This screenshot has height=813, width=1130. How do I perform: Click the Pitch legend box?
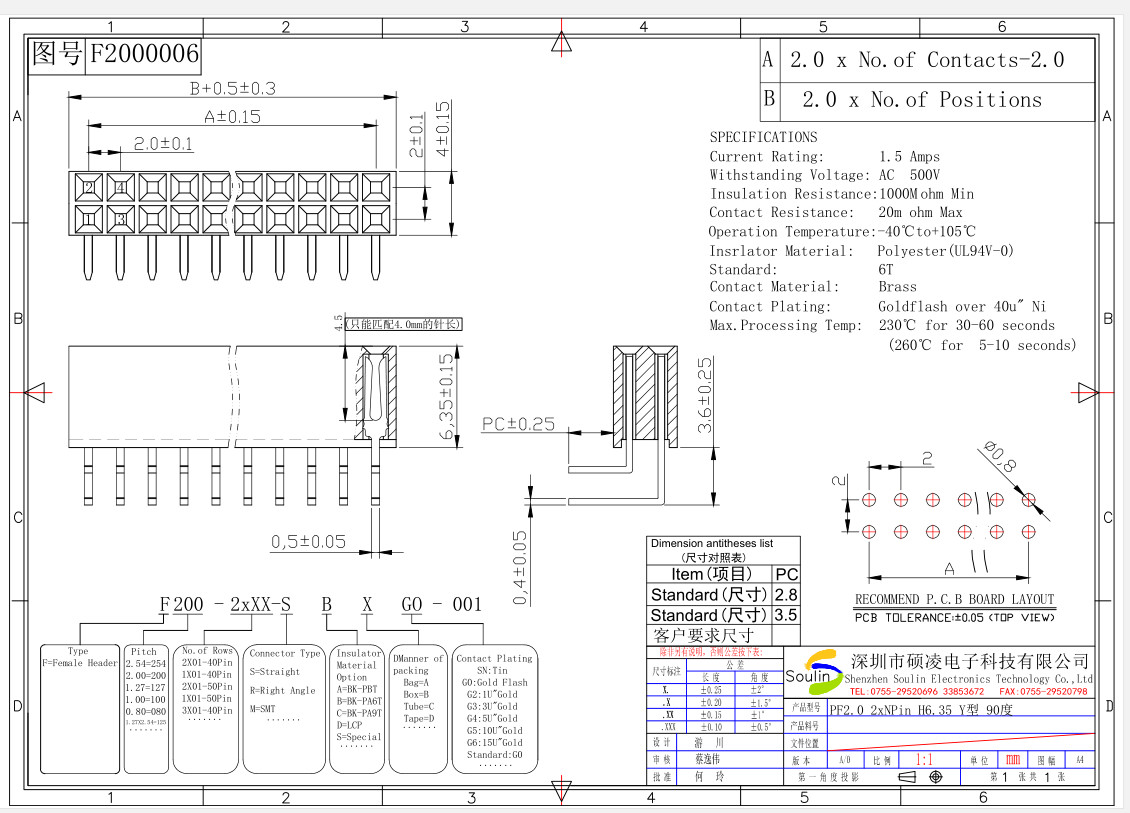(x=145, y=708)
